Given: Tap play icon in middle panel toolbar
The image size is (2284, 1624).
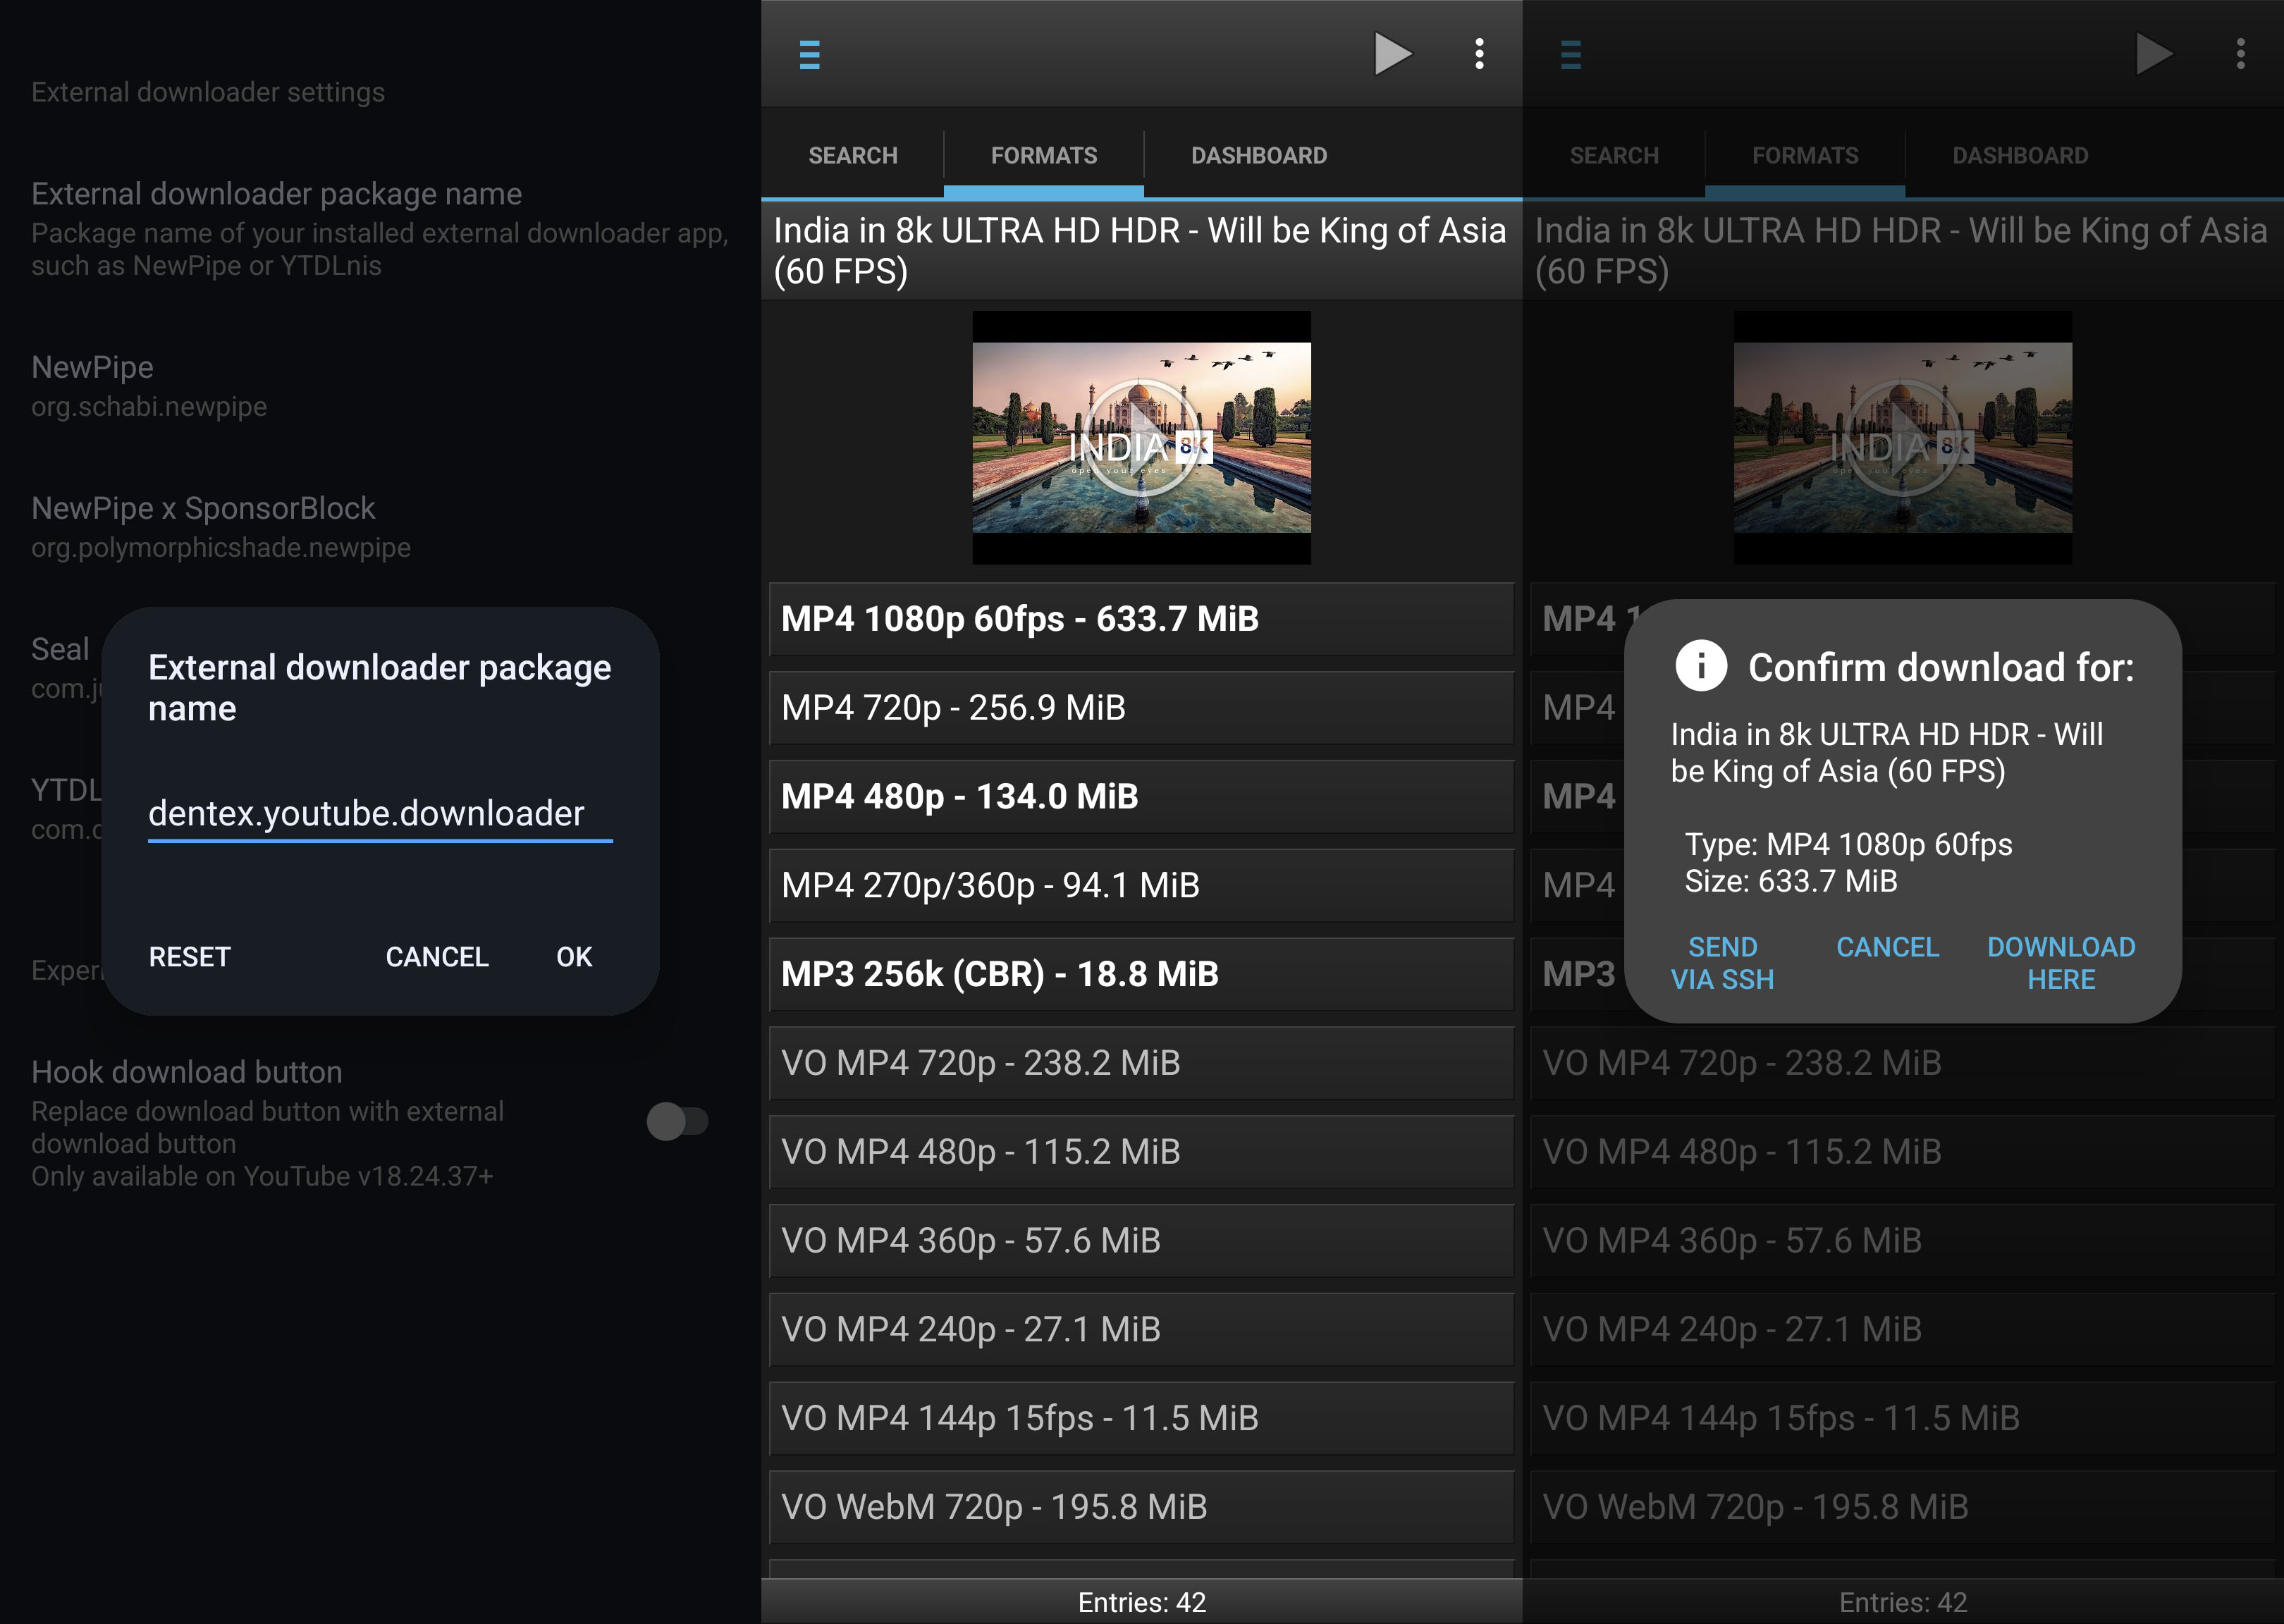Looking at the screenshot, I should pos(1392,54).
